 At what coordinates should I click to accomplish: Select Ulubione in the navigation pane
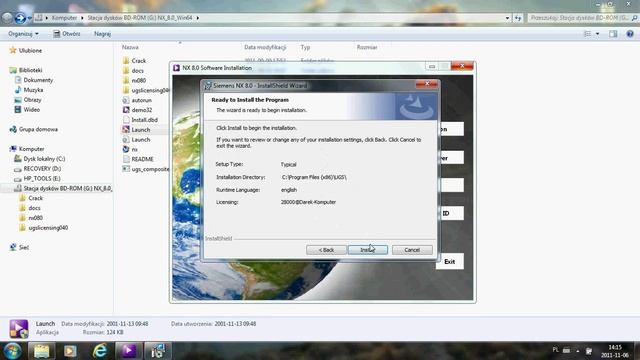[x=30, y=51]
